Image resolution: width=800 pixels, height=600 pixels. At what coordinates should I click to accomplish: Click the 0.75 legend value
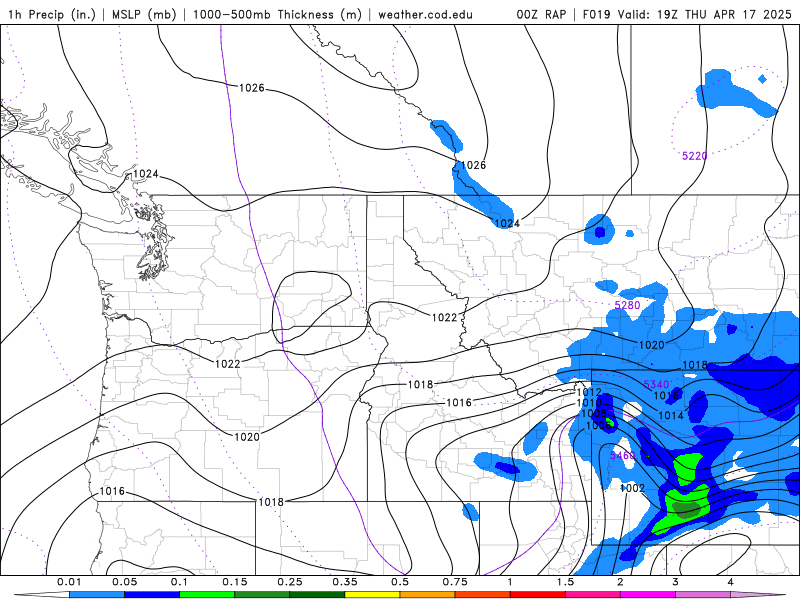point(455,582)
